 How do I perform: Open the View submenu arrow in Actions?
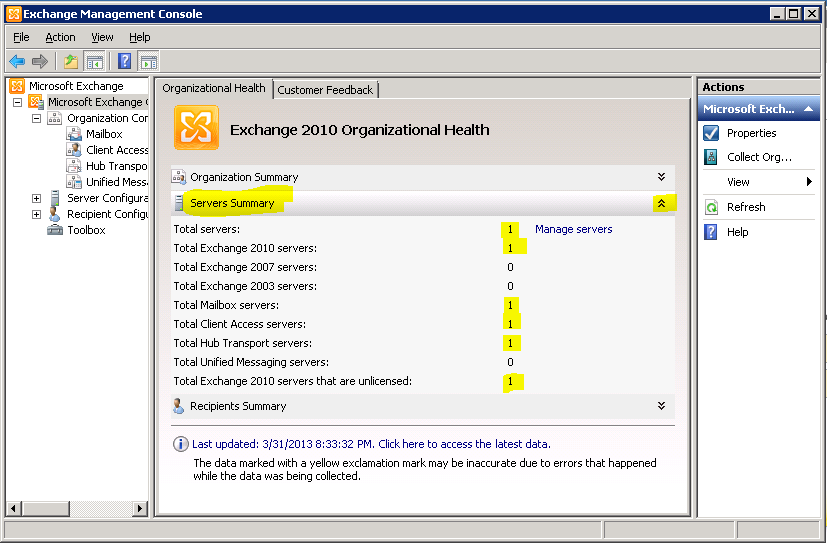click(x=809, y=182)
